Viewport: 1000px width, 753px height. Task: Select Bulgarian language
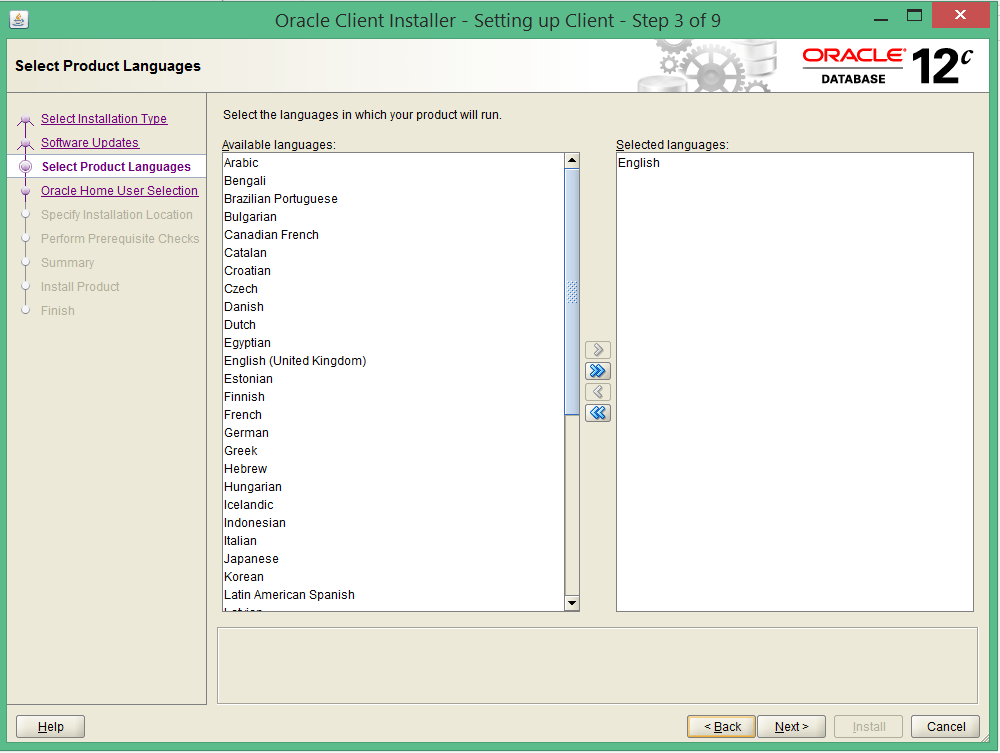coord(393,217)
